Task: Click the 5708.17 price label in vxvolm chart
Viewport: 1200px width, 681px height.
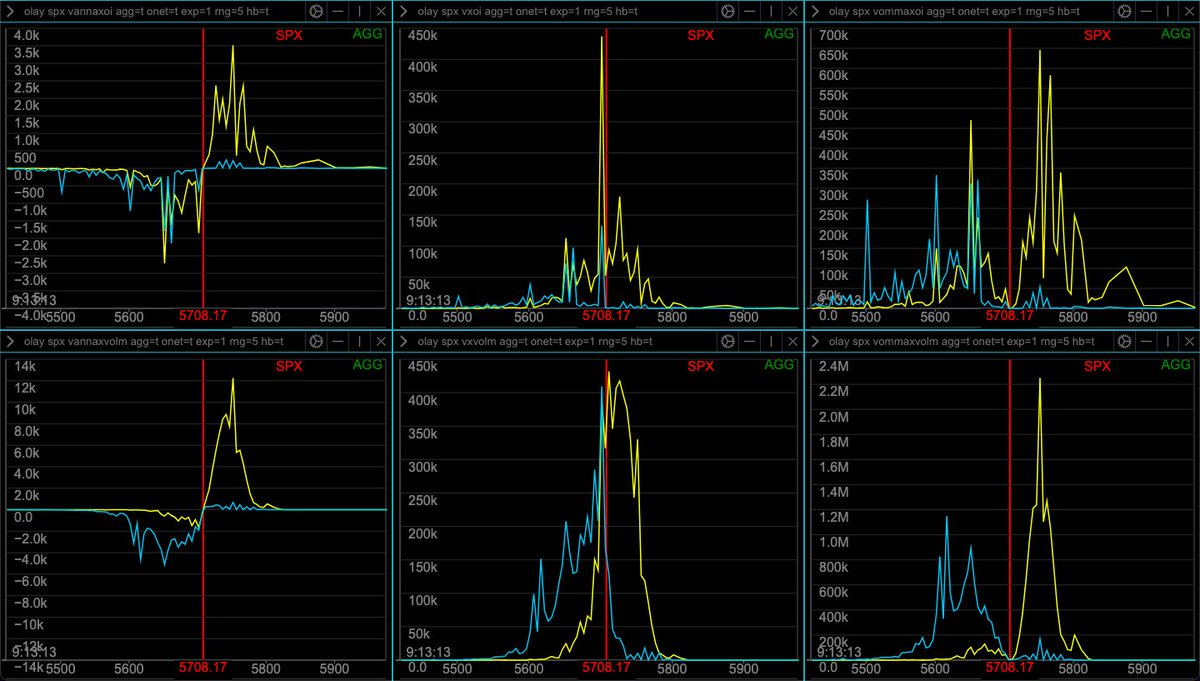Action: (606, 667)
